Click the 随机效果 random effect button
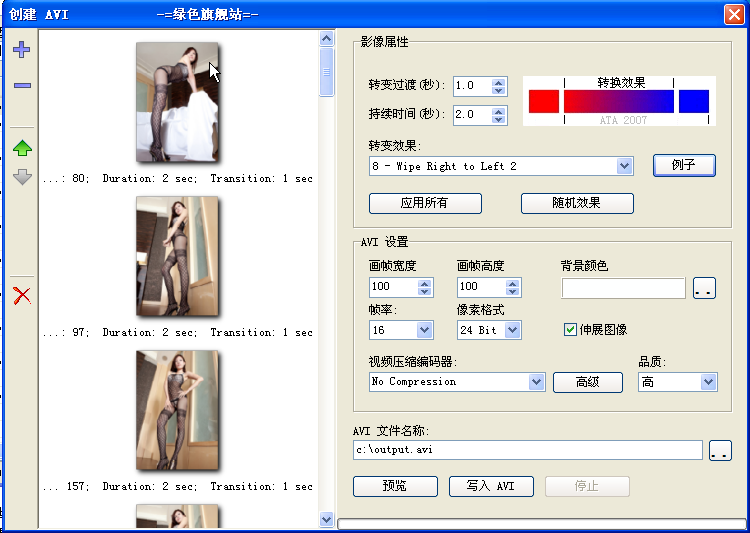750x533 pixels. coord(577,203)
